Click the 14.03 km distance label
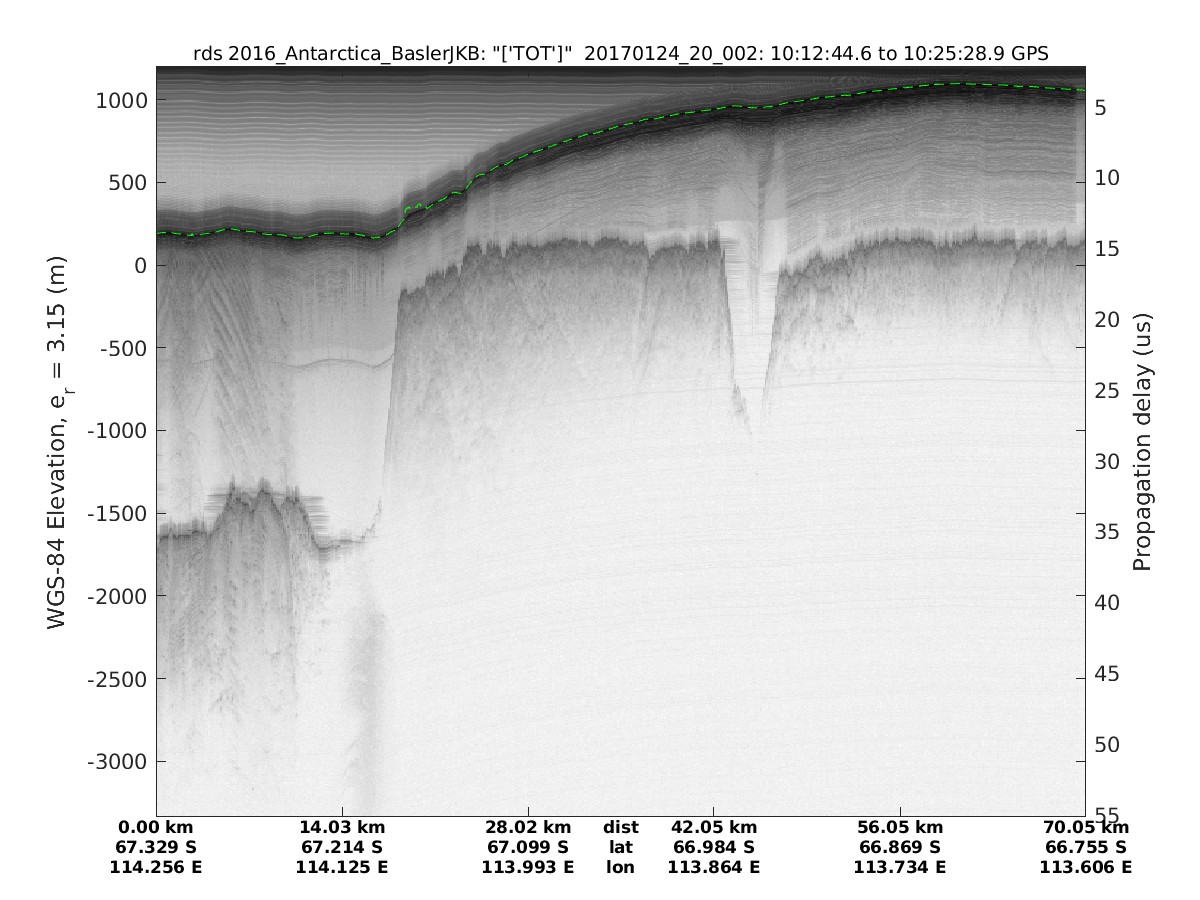The image size is (1200, 900). 341,828
